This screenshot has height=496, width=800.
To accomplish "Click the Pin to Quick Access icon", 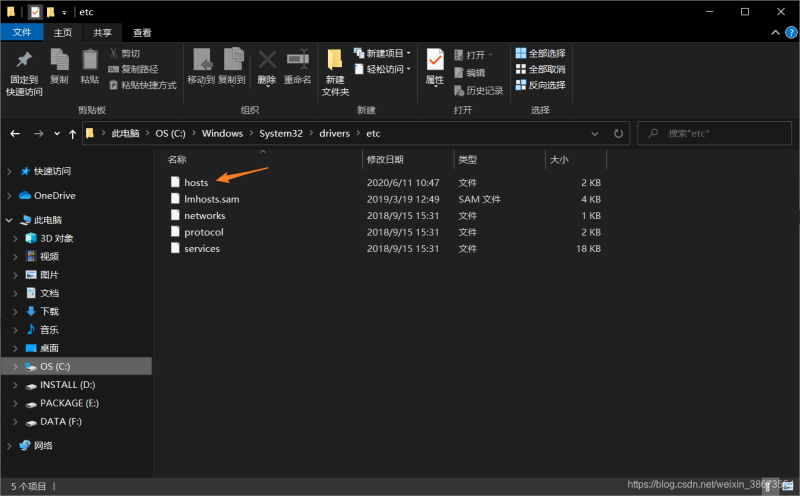I will click(x=24, y=65).
